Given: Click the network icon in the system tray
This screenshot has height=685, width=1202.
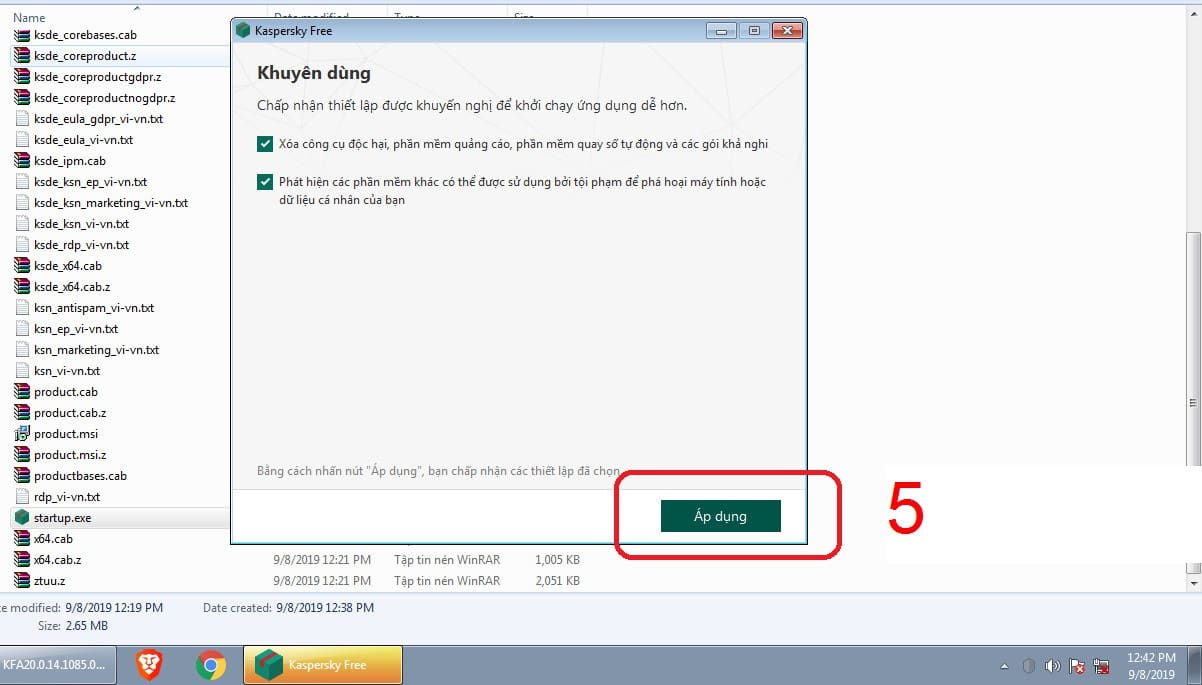Looking at the screenshot, I should (1102, 666).
